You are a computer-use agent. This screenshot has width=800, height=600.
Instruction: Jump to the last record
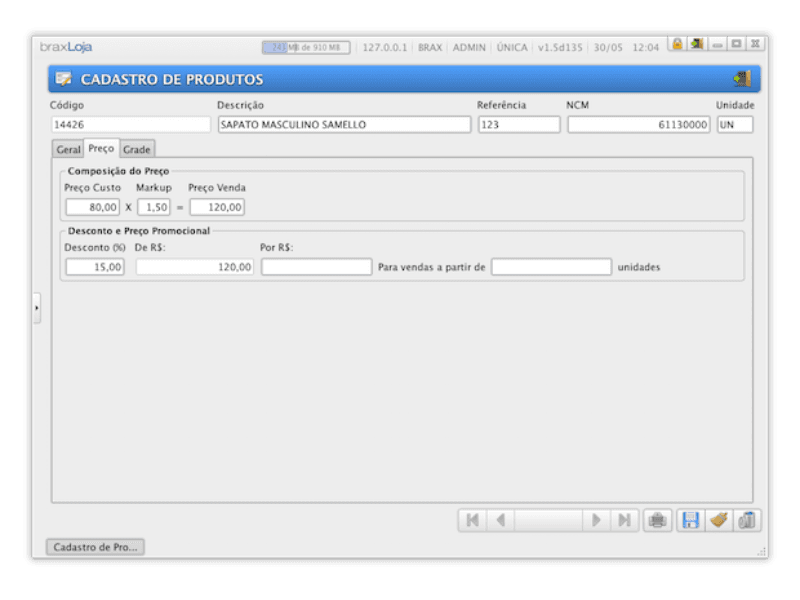click(x=624, y=520)
